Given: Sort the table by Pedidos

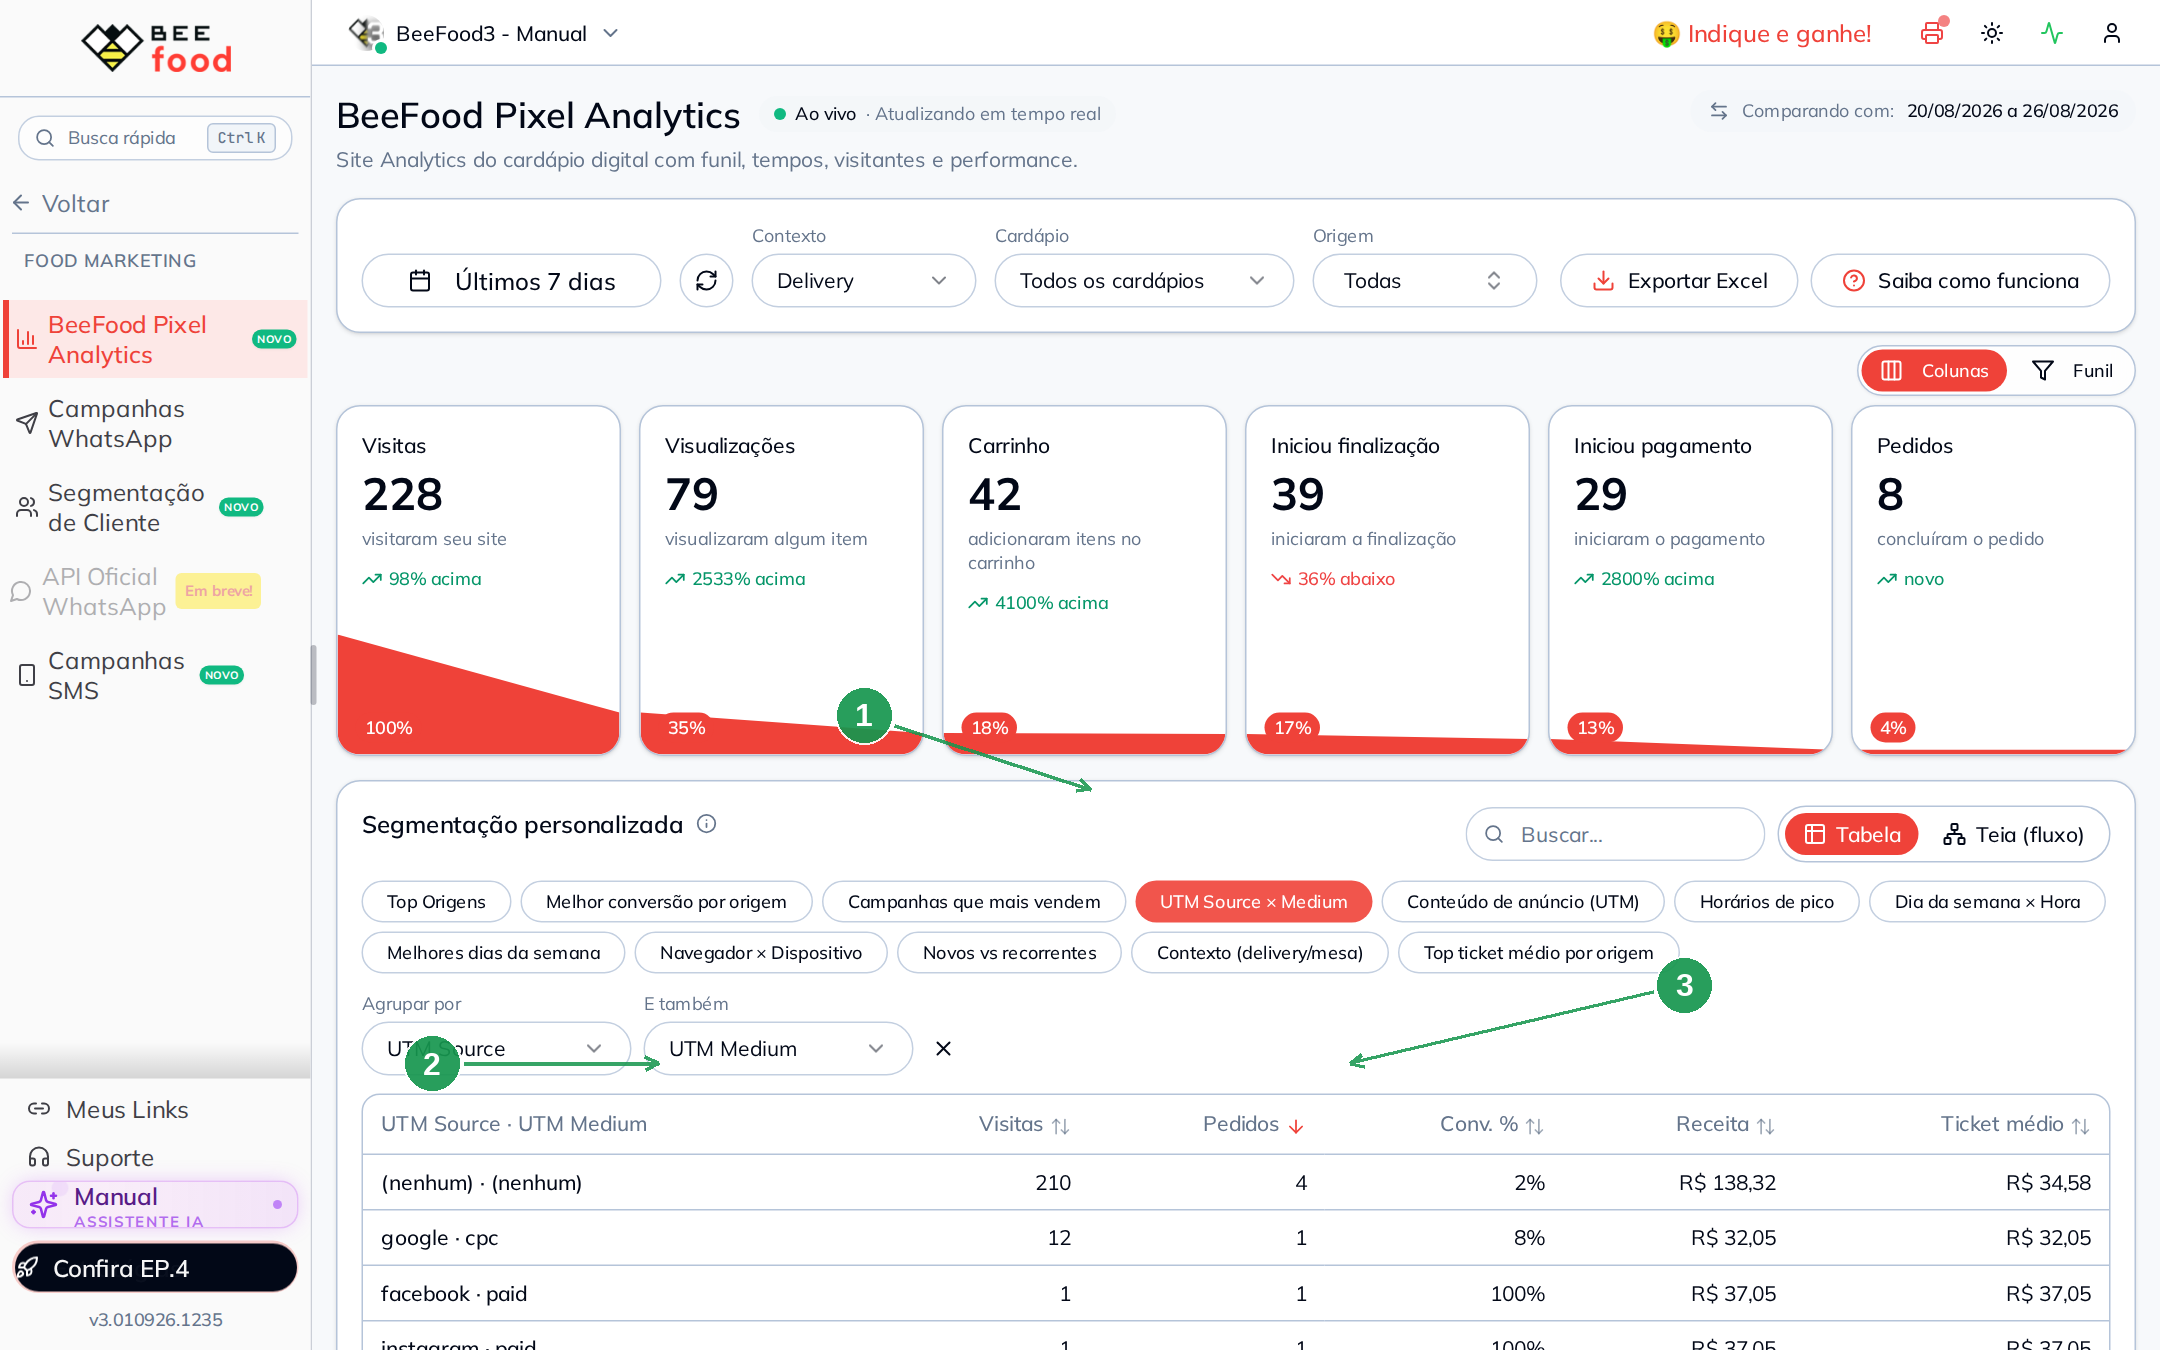Looking at the screenshot, I should tap(1253, 1124).
